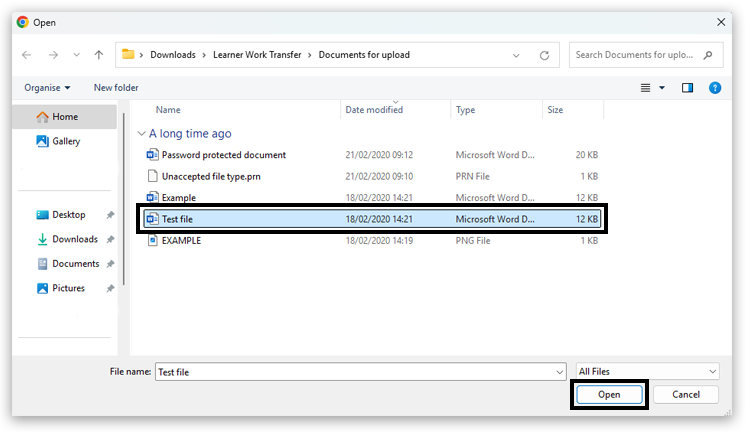Click the File name input field
750x434 pixels.
click(x=355, y=371)
